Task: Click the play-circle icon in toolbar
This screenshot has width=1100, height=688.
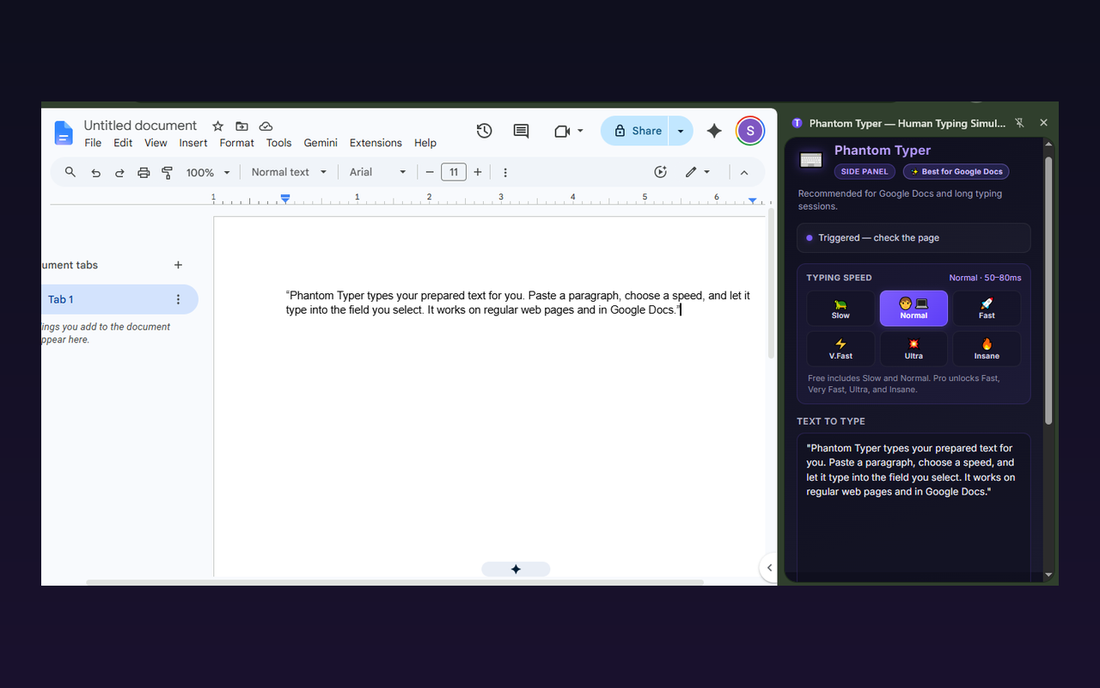Action: 660,172
